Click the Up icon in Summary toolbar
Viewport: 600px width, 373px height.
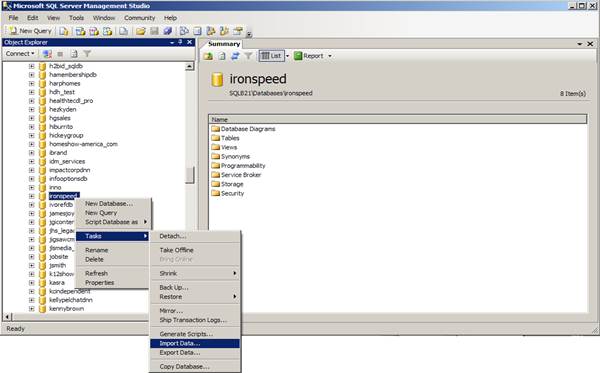pyautogui.click(x=208, y=56)
